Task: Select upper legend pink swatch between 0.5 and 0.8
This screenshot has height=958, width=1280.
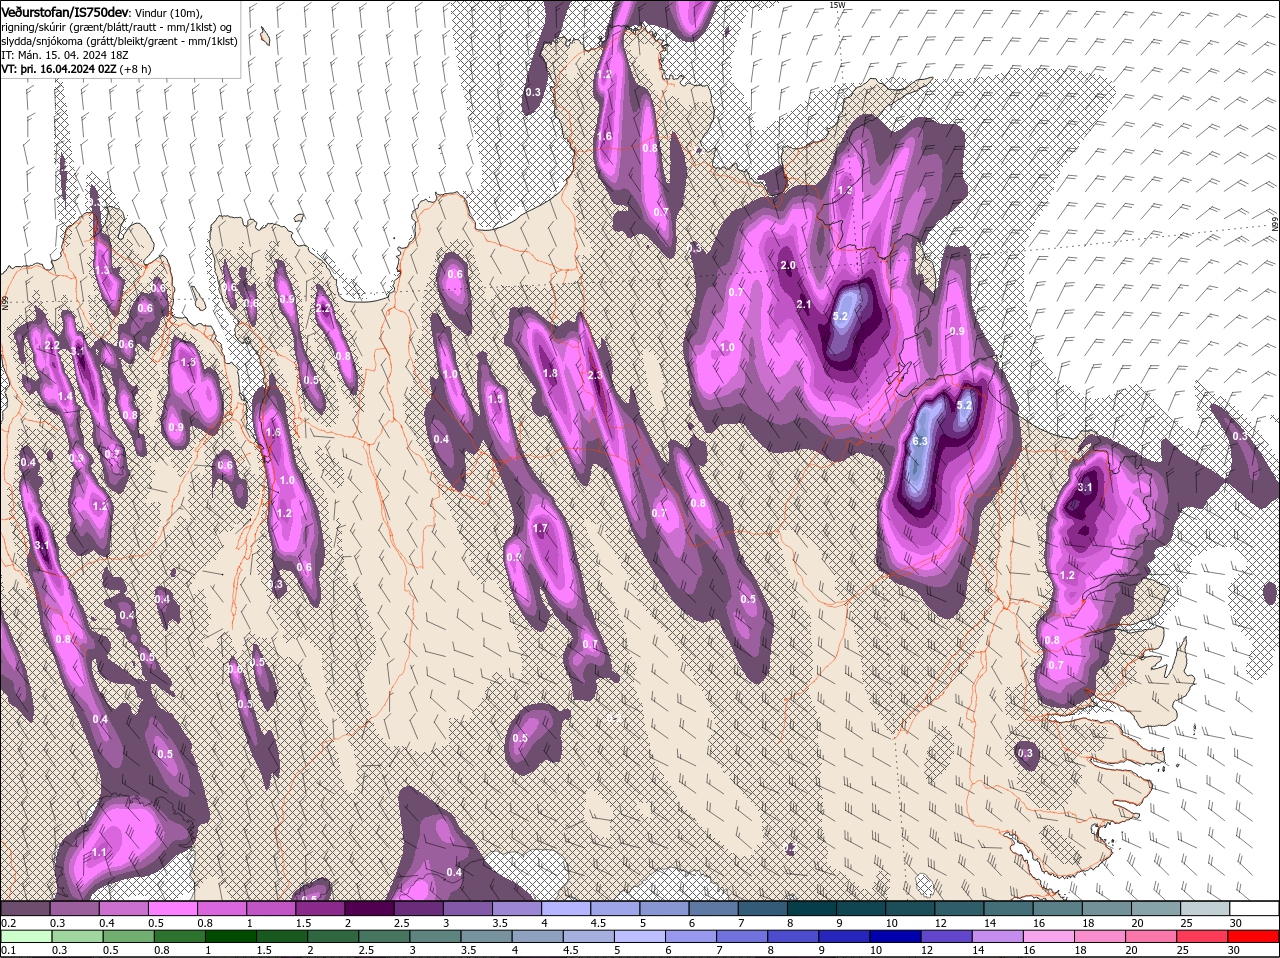Action: tap(172, 908)
